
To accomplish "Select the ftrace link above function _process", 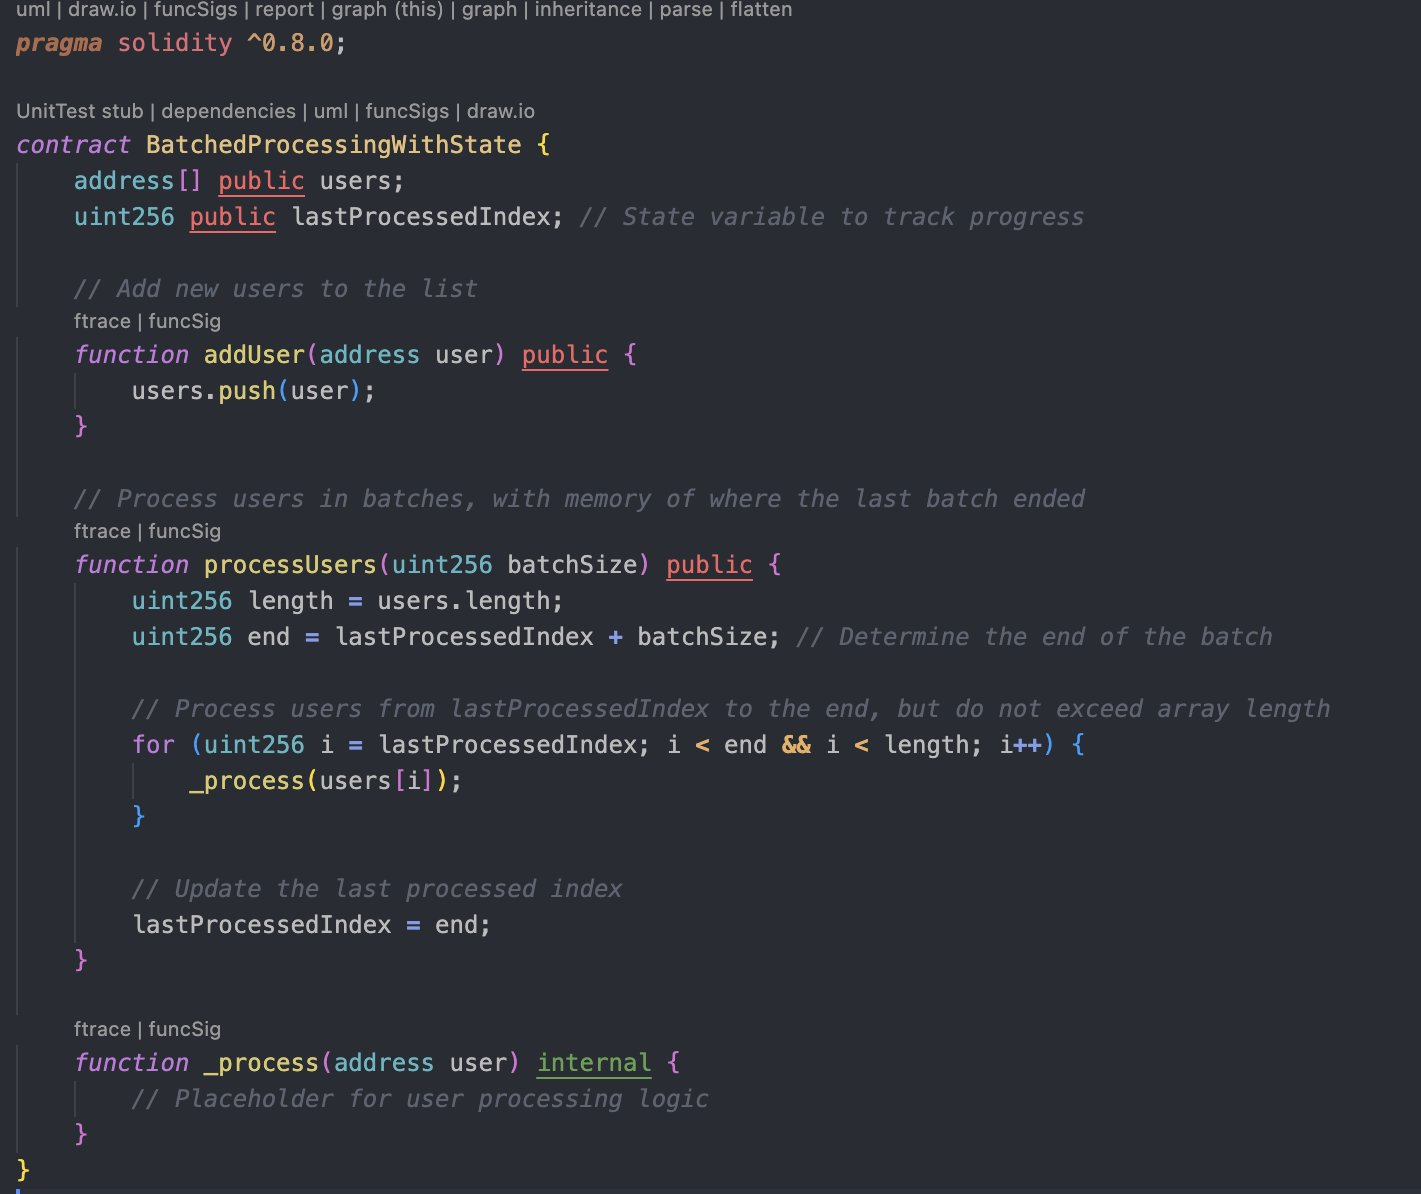I will 102,1029.
